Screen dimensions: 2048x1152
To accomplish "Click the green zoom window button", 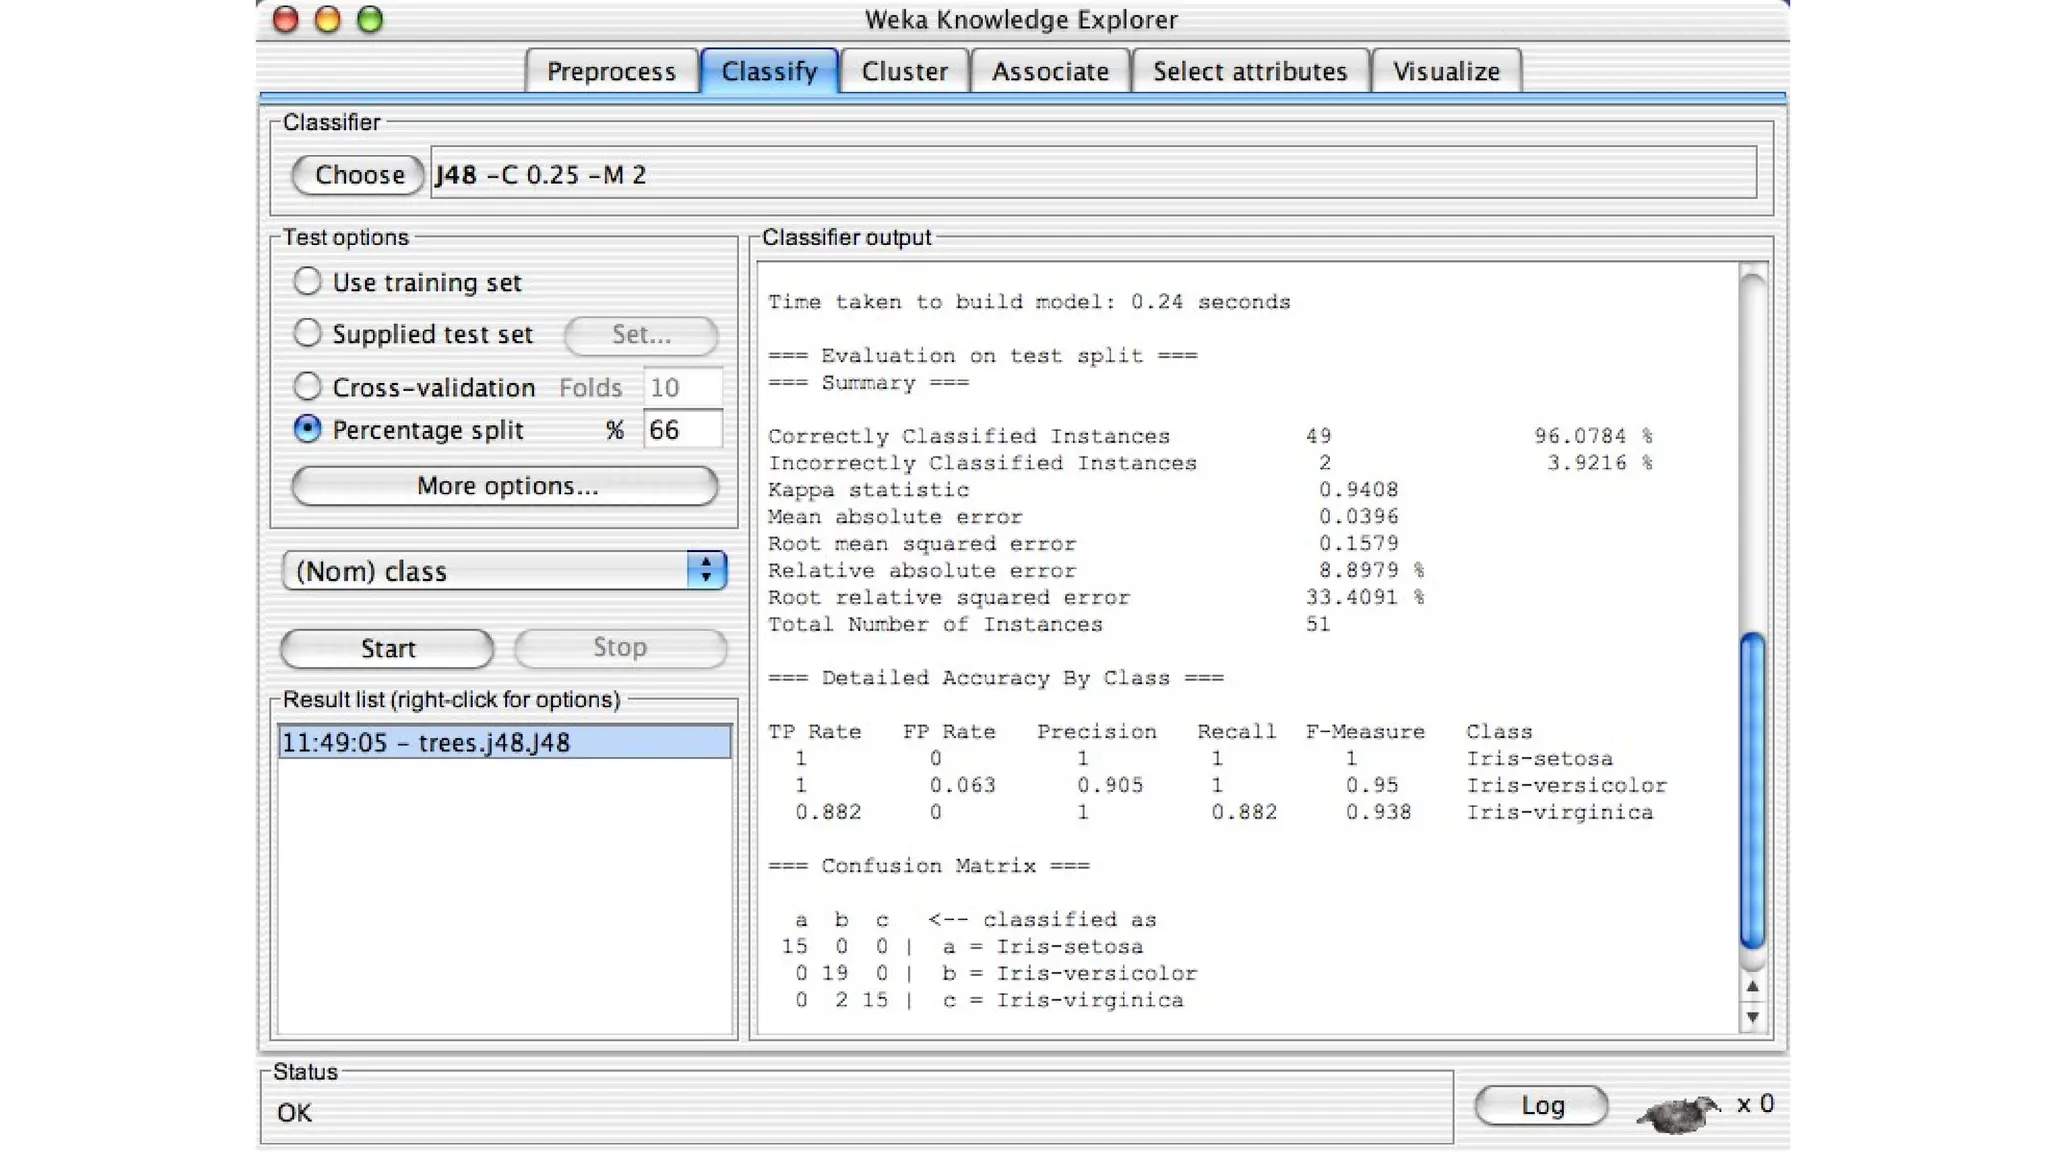I will point(370,19).
